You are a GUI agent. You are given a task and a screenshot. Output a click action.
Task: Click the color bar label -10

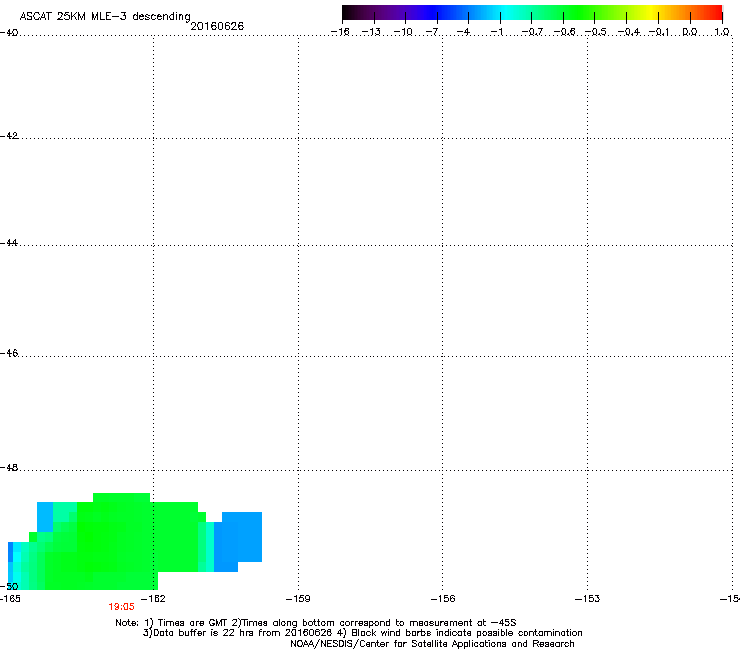click(403, 32)
